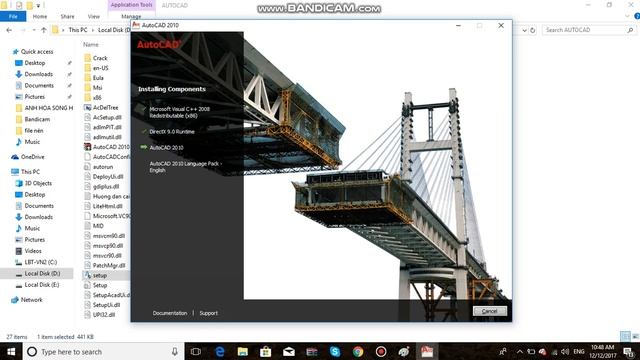Open LBT-VN2 (C:) drive

[40, 262]
